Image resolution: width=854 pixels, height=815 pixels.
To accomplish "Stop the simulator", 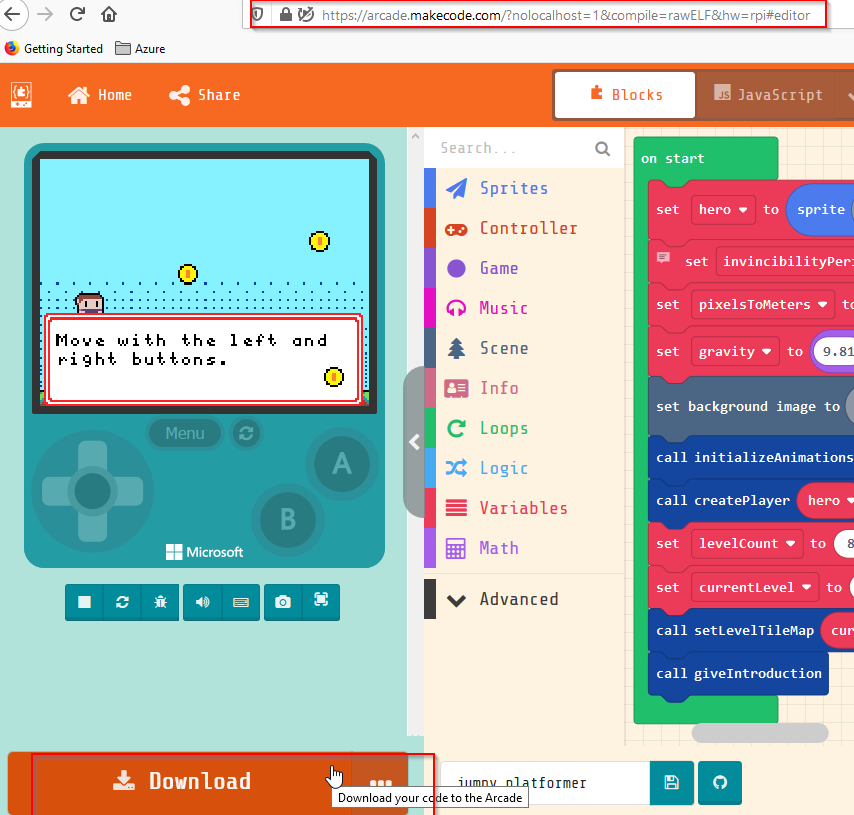I will click(84, 602).
